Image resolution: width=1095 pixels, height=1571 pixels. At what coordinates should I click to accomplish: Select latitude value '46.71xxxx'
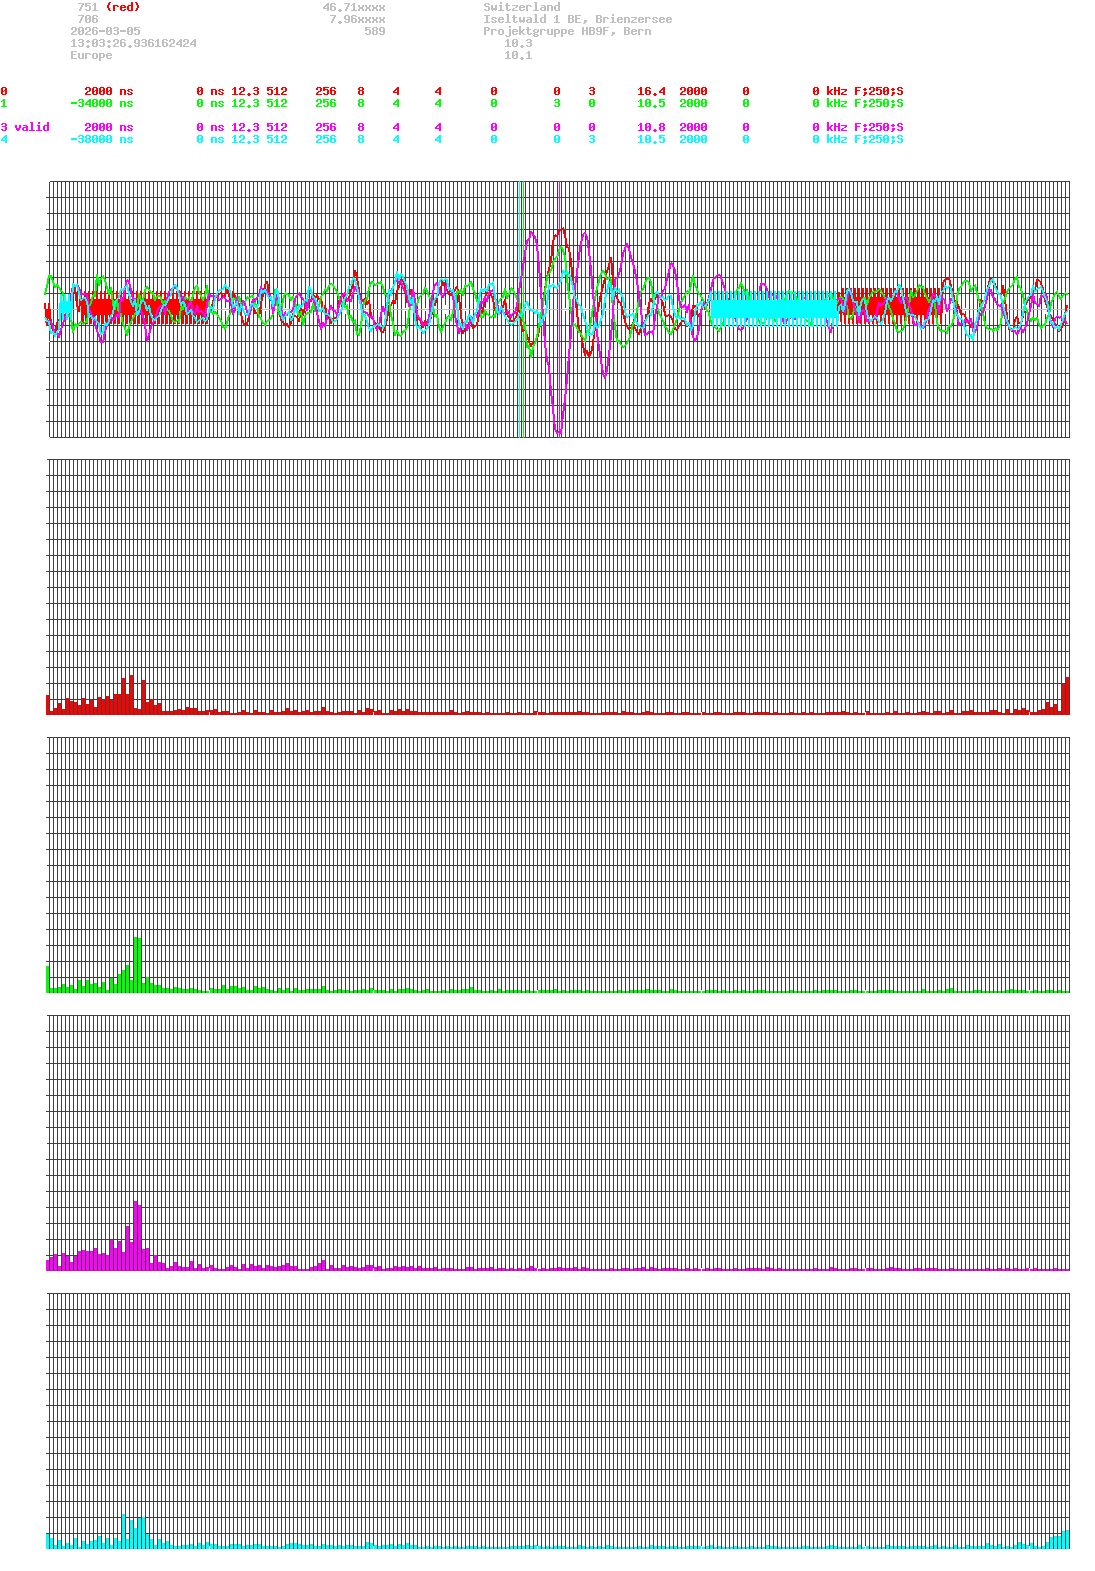coord(354,7)
